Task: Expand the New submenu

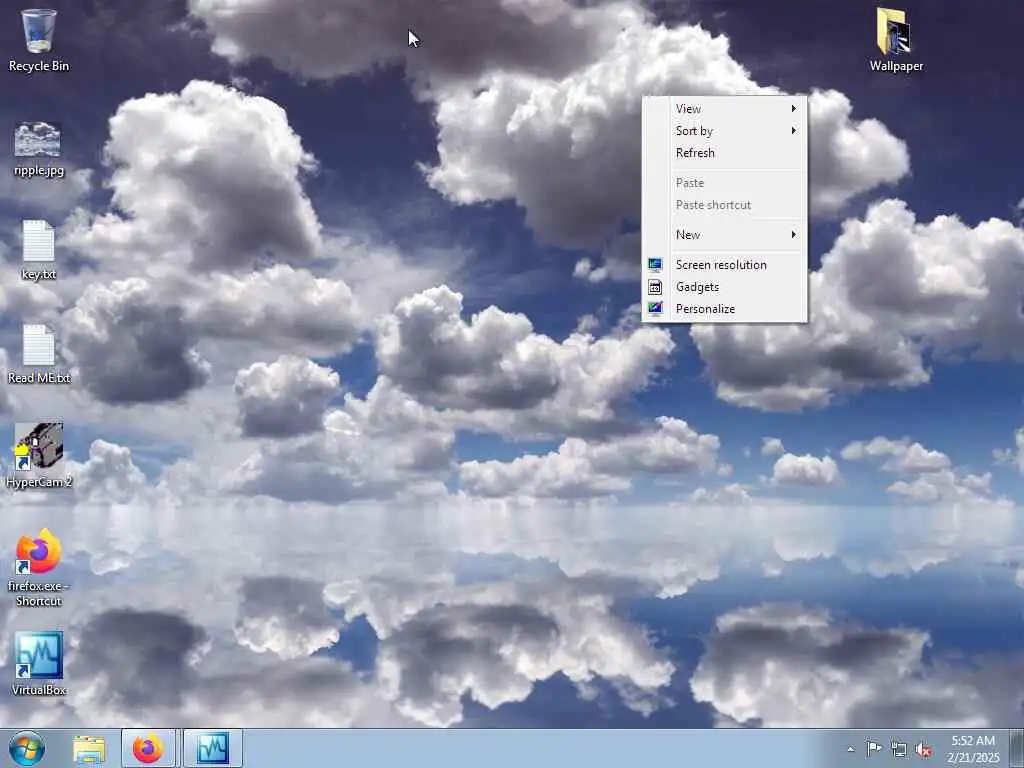Action: pyautogui.click(x=724, y=234)
